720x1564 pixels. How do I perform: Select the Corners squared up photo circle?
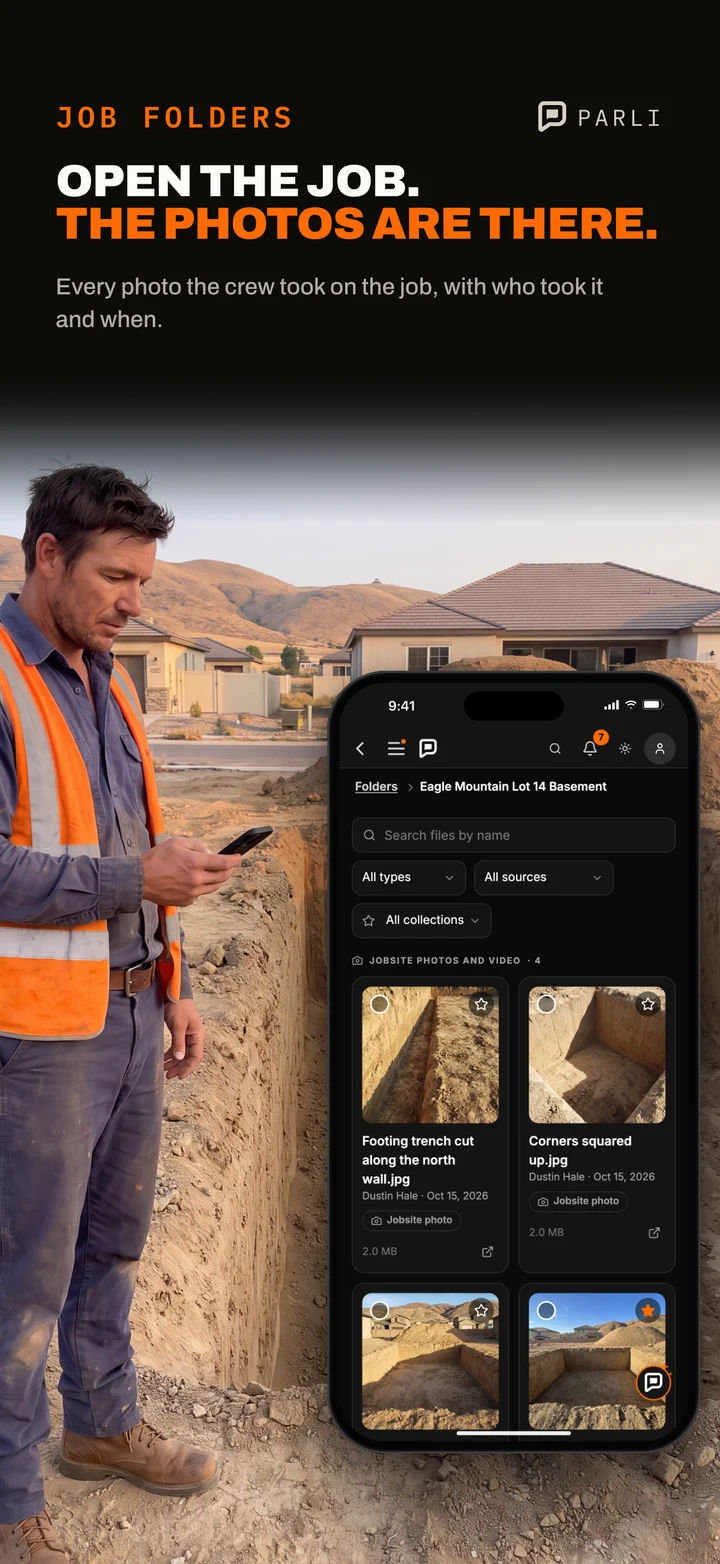click(546, 1004)
